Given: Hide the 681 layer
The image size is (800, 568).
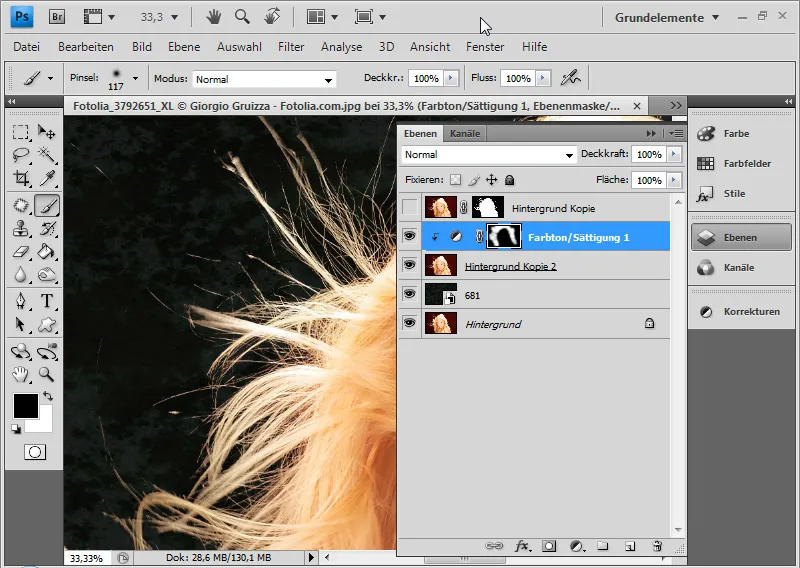Looking at the screenshot, I should [409, 294].
